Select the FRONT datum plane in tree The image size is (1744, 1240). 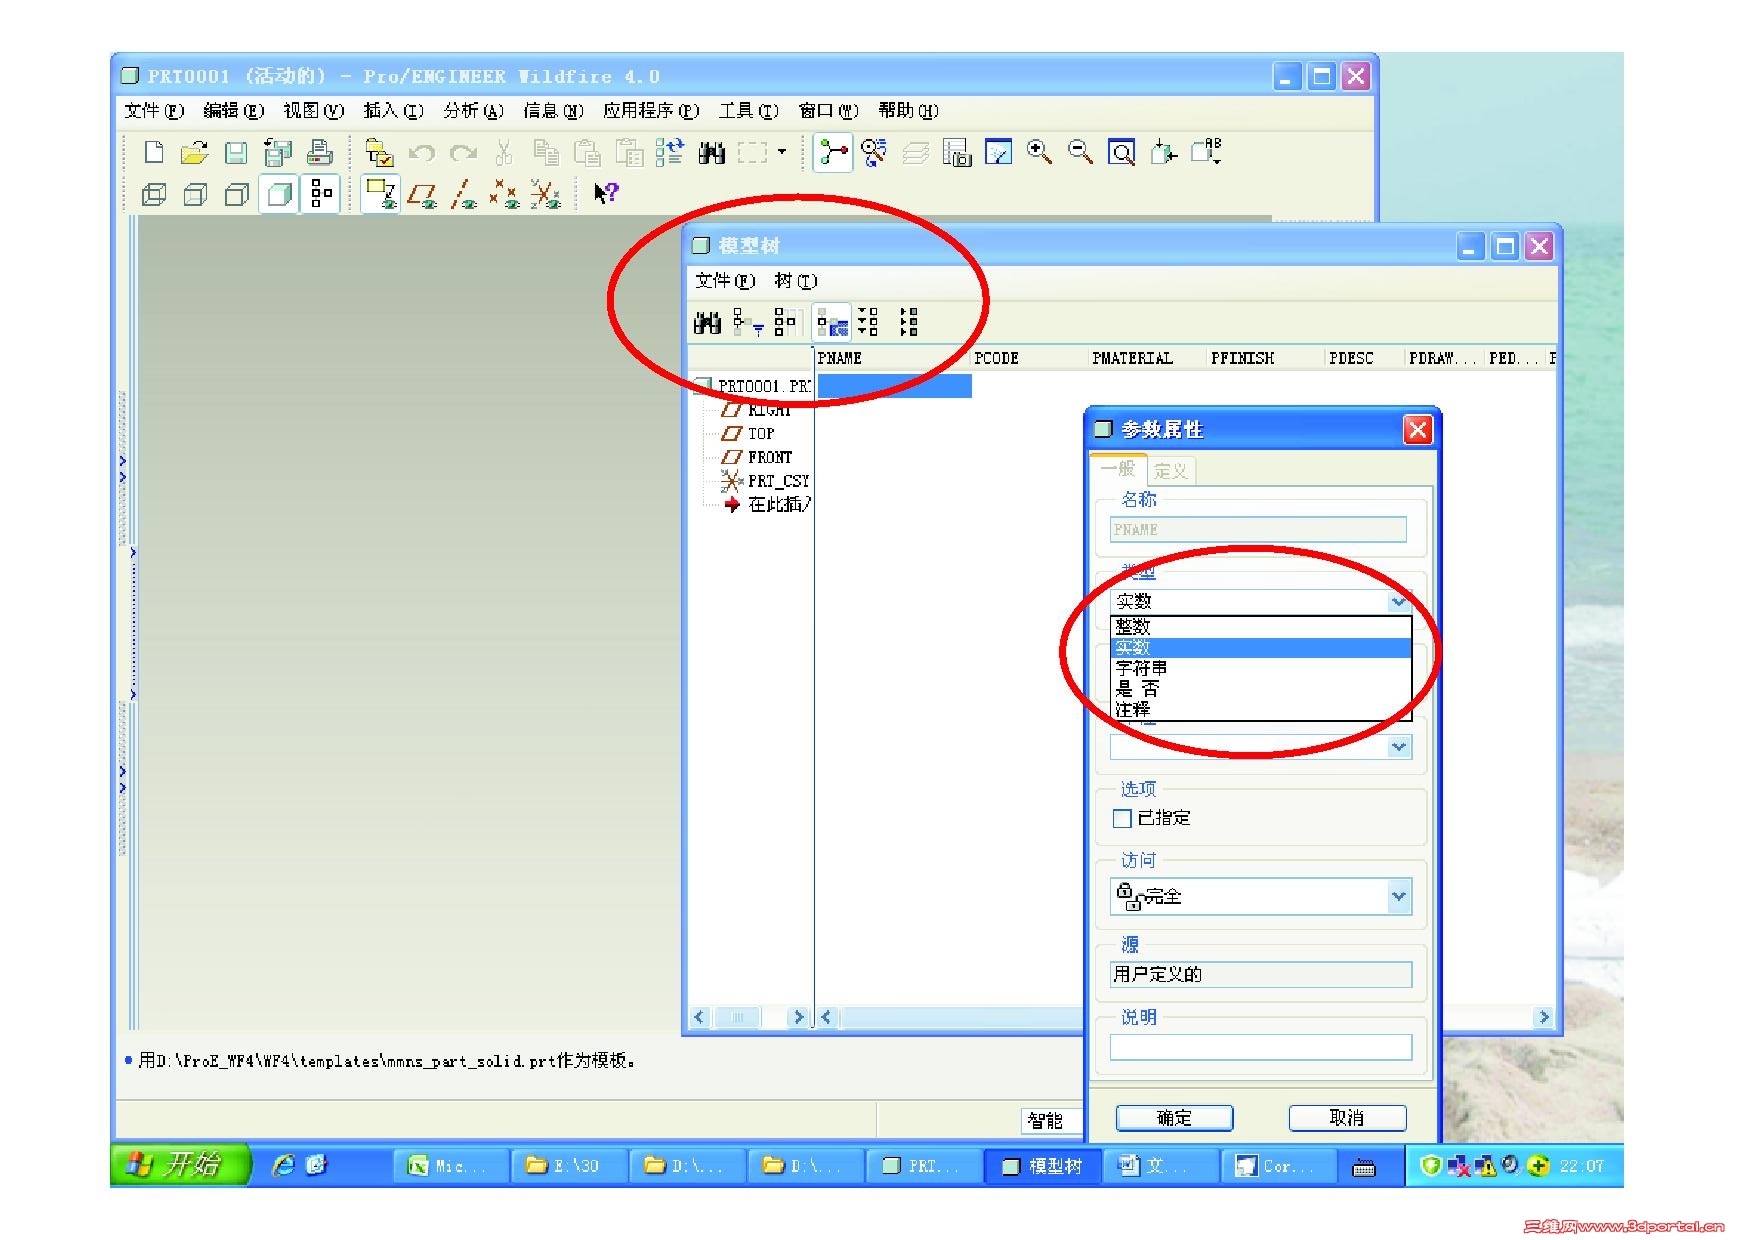pyautogui.click(x=770, y=457)
